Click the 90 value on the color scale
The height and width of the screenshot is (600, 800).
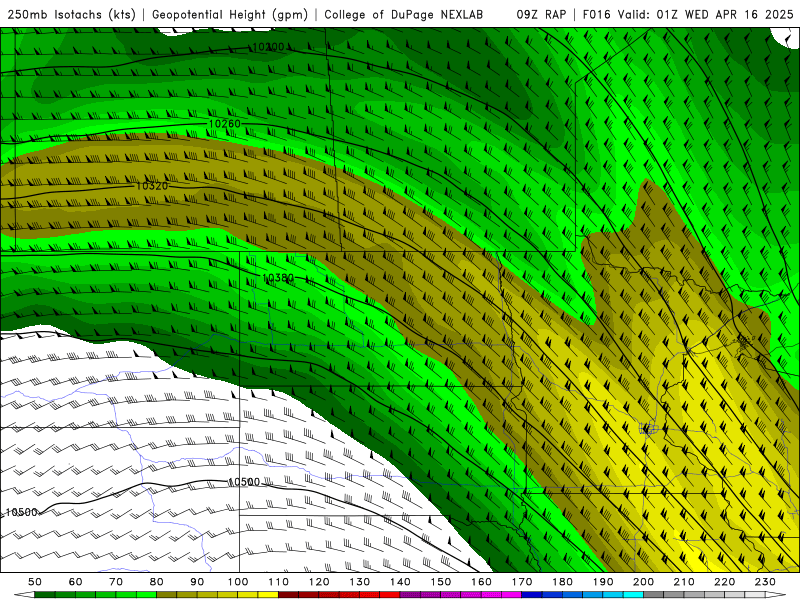[x=197, y=582]
